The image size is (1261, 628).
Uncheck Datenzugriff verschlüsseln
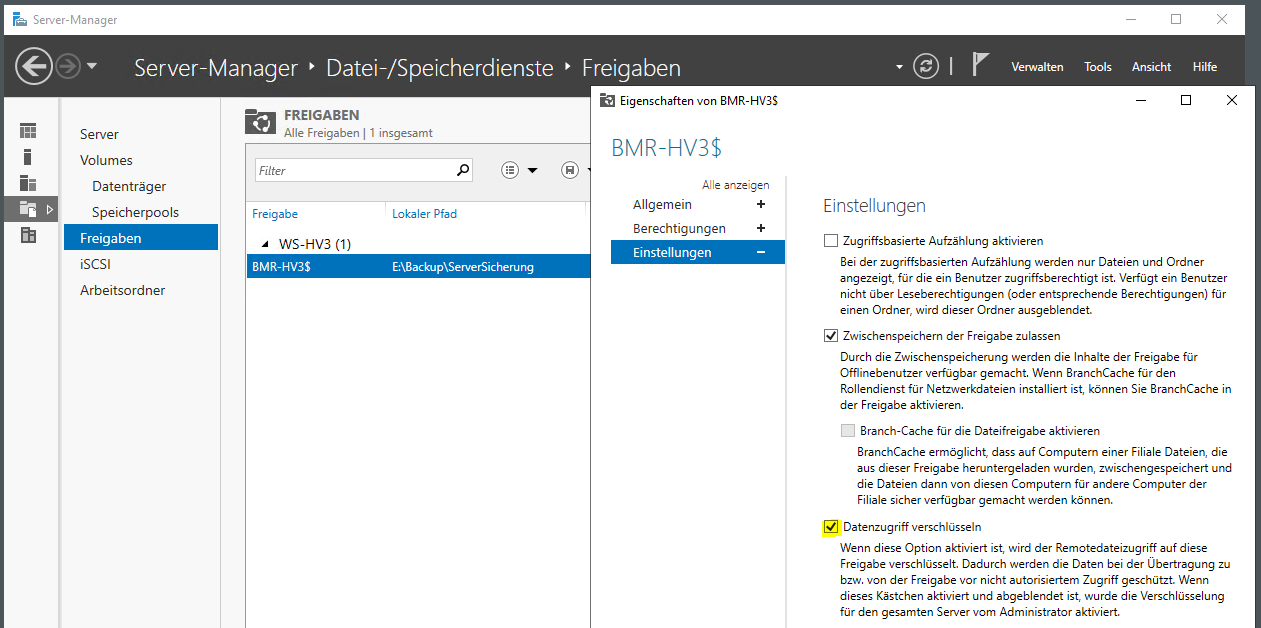pos(830,526)
